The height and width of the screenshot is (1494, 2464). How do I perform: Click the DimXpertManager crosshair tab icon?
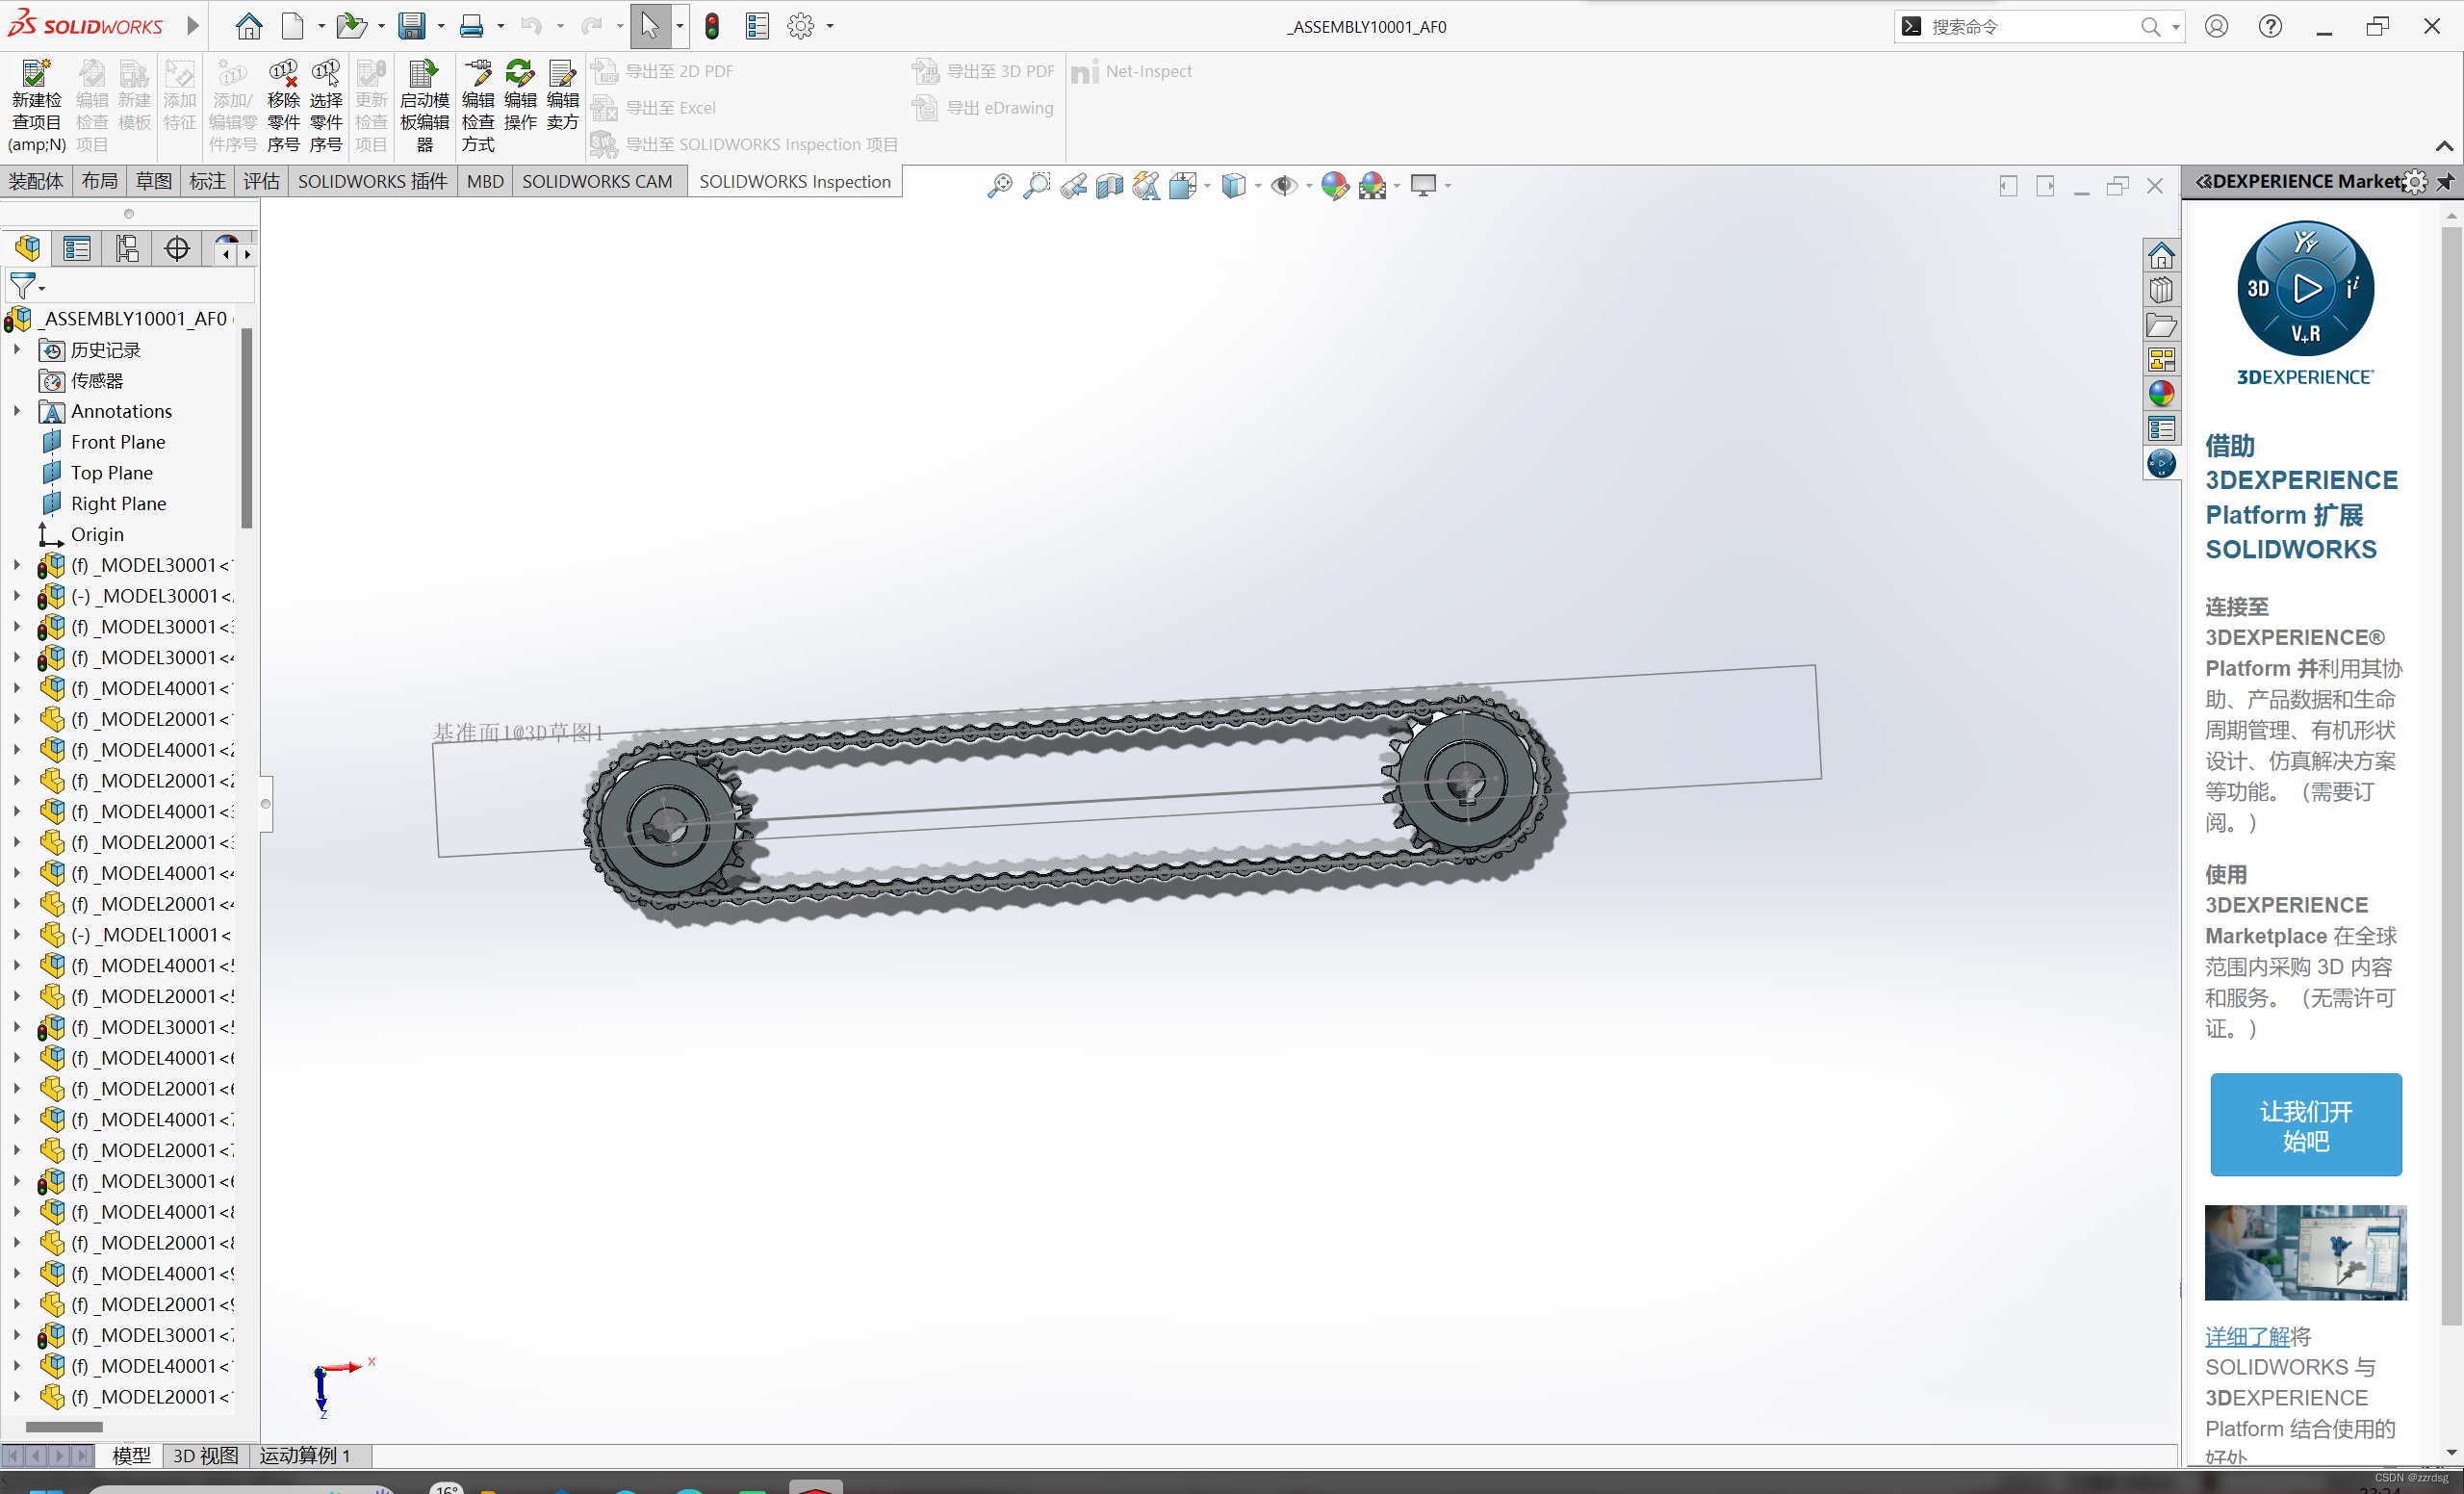177,249
